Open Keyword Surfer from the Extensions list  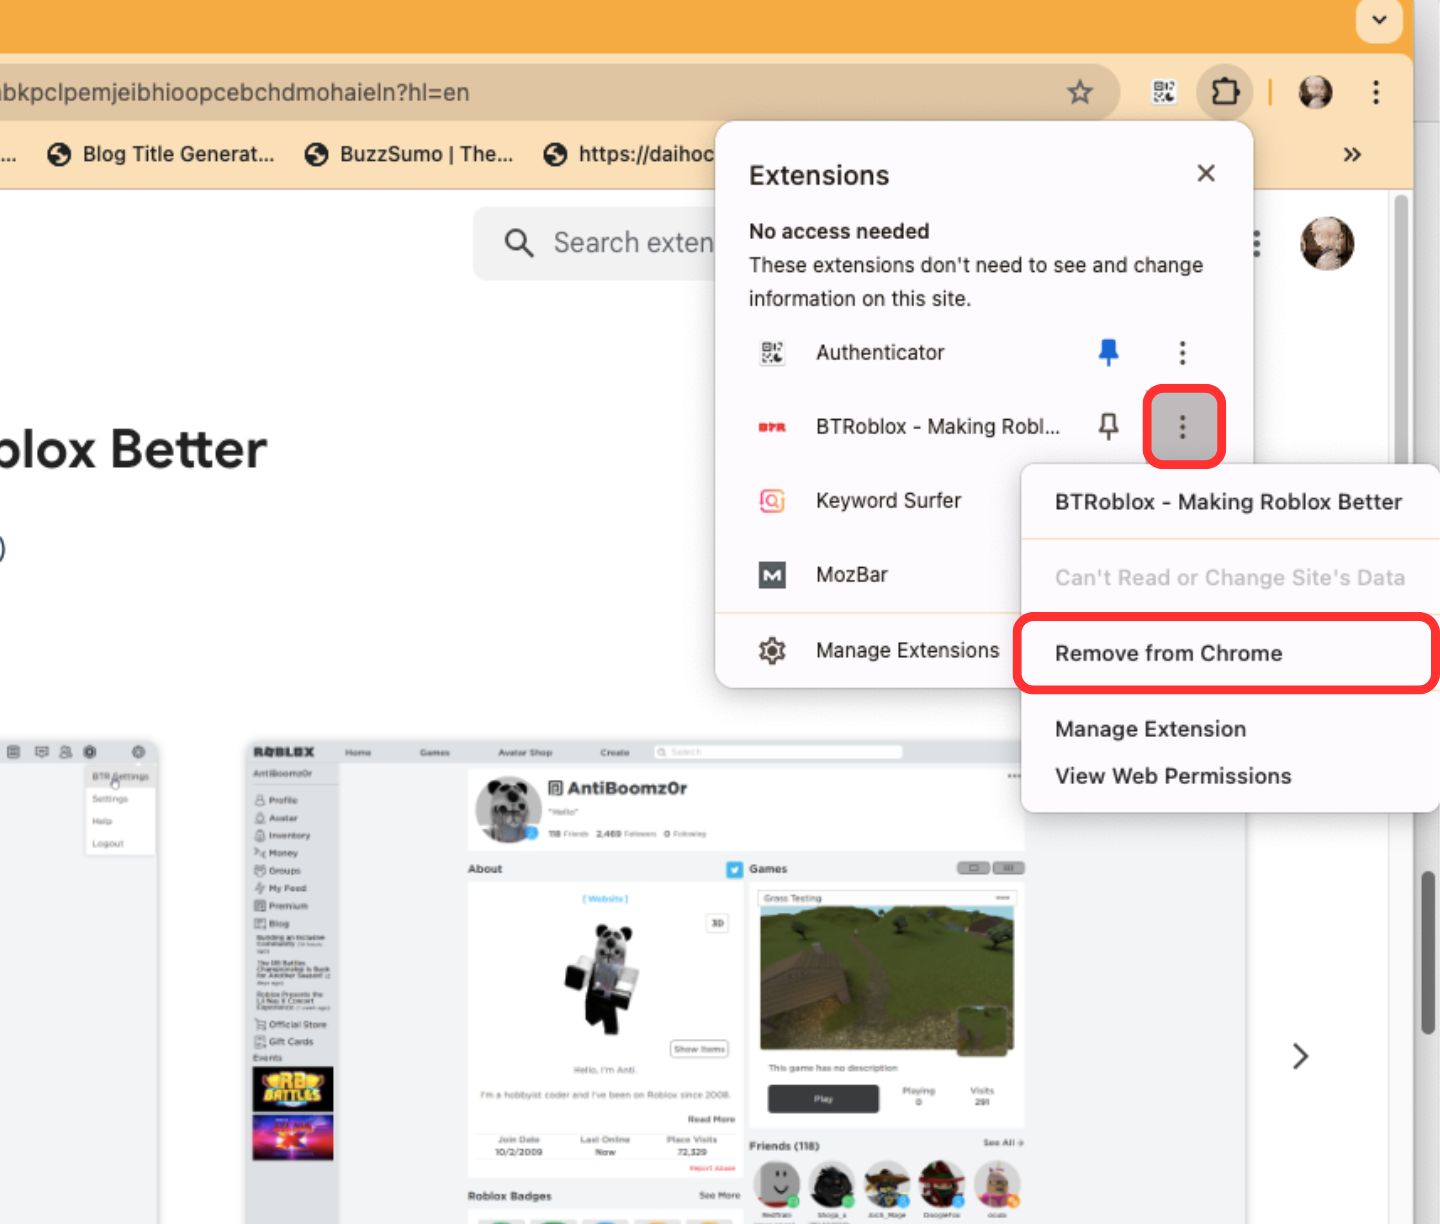tap(888, 500)
